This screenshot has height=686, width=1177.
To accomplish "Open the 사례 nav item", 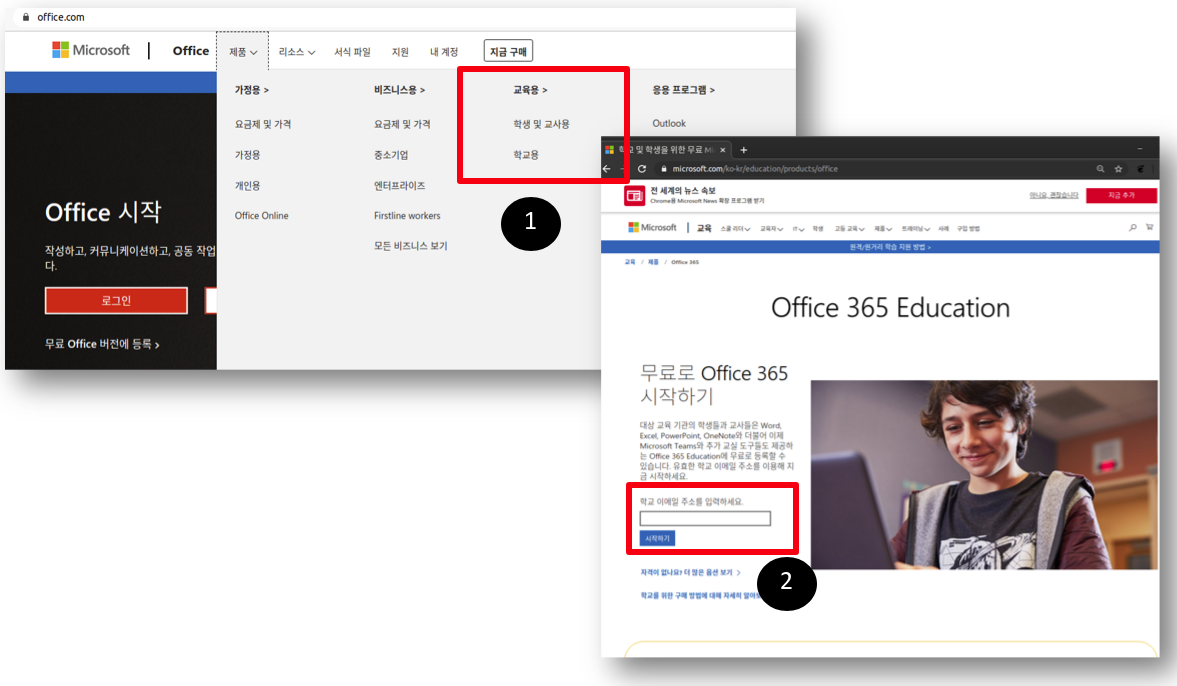I will click(944, 229).
